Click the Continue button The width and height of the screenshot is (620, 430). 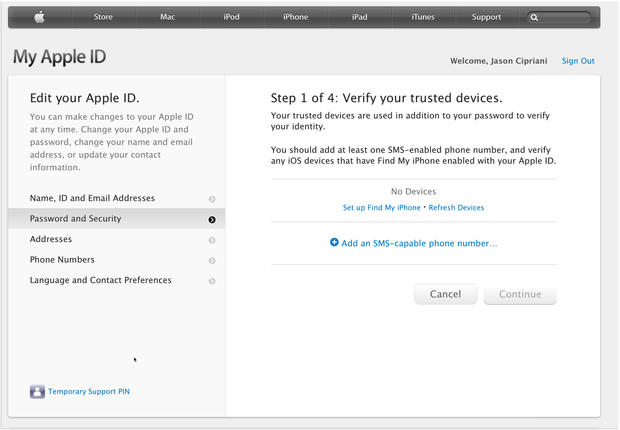tap(520, 294)
